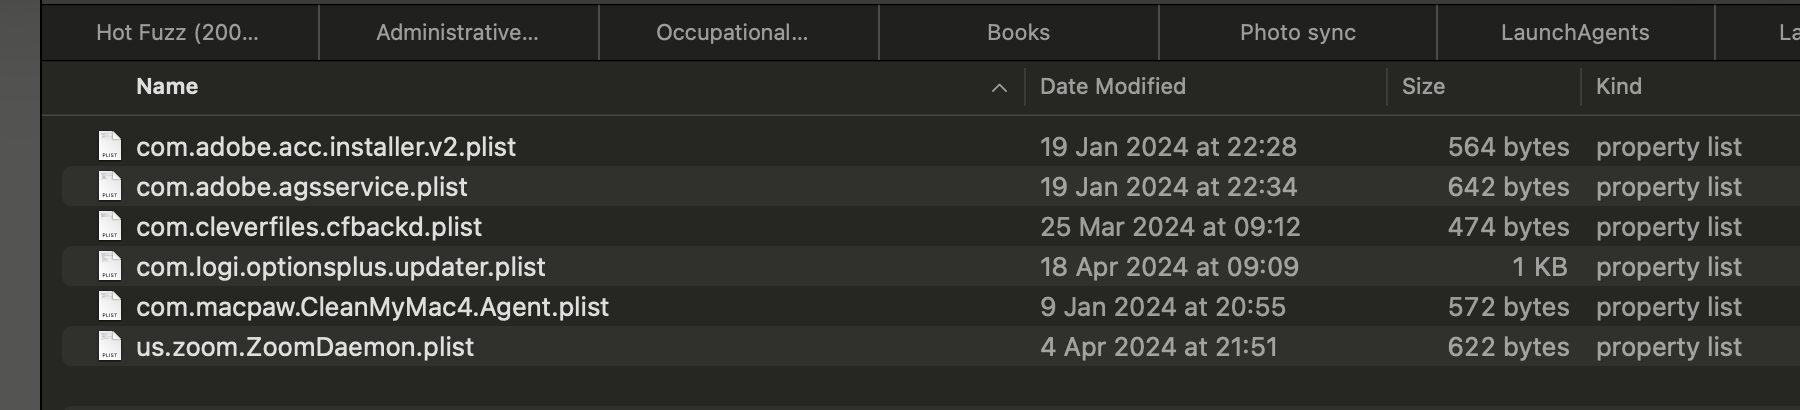Screen dimensions: 1800x410
Task: Select the com.logi.optionsplus.updater.plist filename
Action: [341, 267]
